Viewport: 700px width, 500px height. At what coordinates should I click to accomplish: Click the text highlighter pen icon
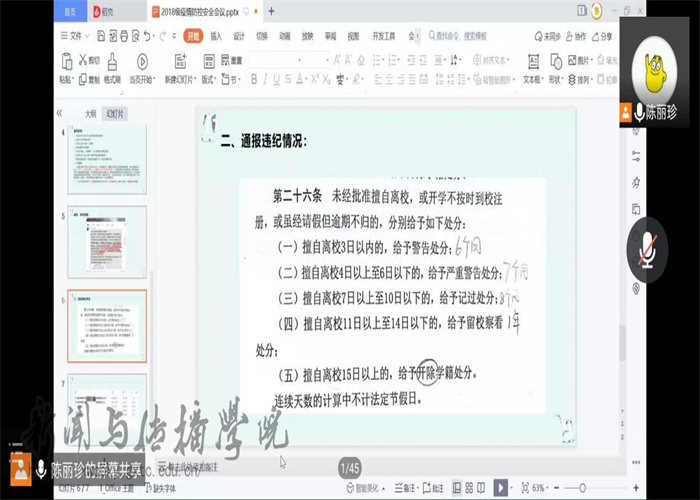(356, 79)
